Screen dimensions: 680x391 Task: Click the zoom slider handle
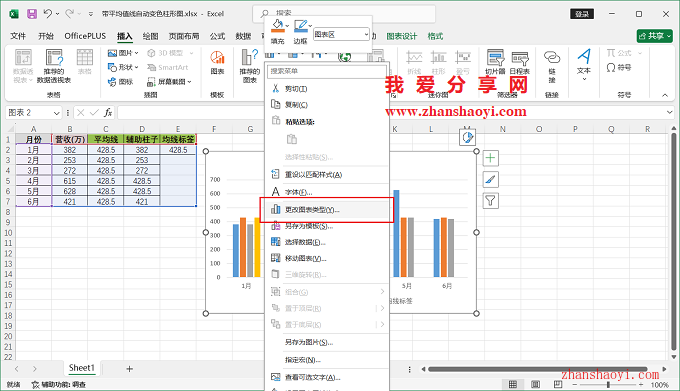click(x=608, y=384)
